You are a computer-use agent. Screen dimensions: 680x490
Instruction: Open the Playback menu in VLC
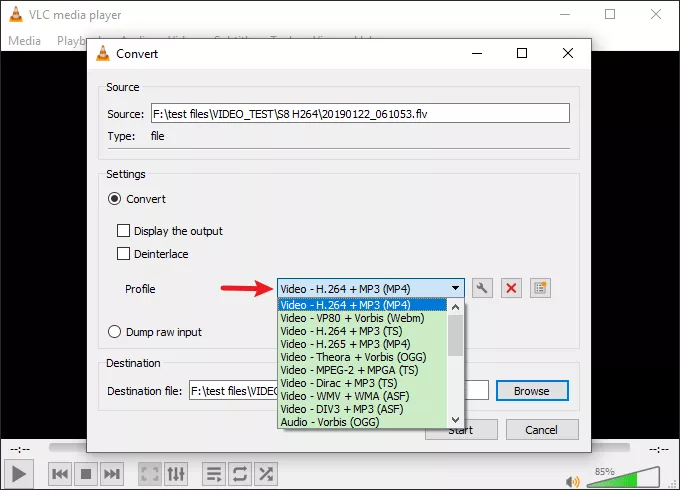pos(72,41)
